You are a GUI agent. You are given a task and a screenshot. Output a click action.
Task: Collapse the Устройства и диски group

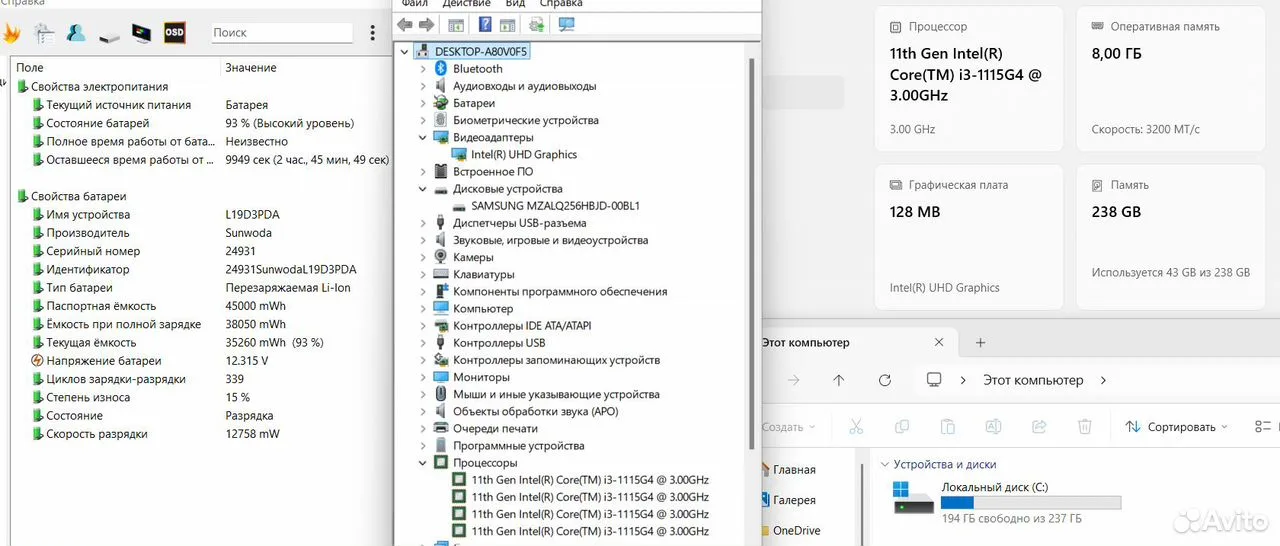point(884,465)
